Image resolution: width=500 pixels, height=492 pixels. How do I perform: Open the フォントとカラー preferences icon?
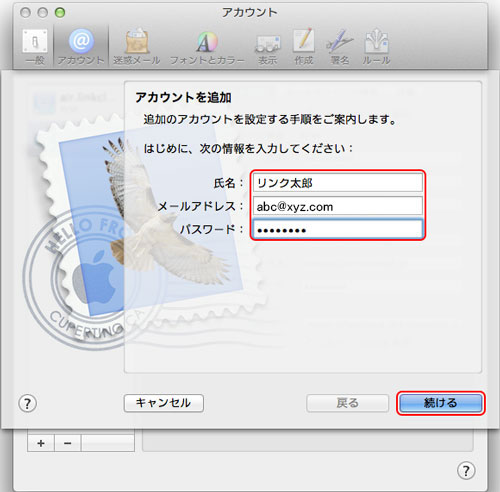click(x=207, y=46)
